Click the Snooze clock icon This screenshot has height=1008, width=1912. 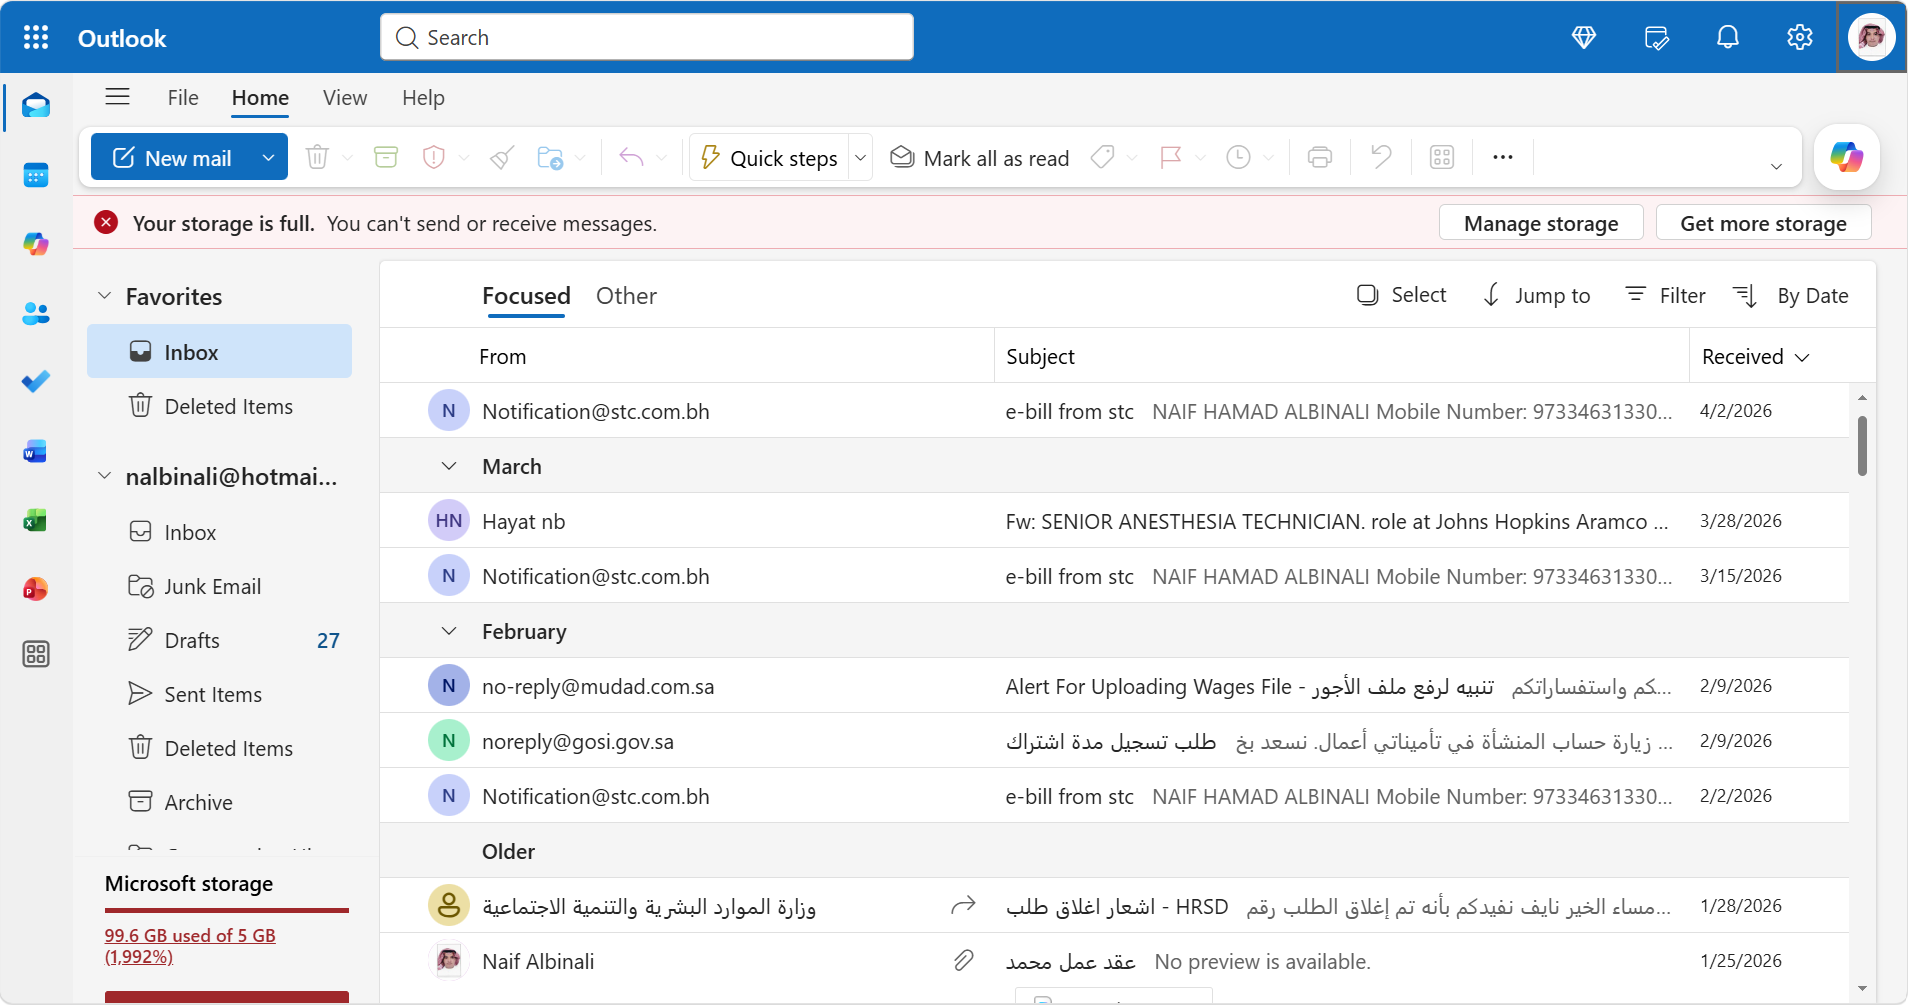[1239, 157]
